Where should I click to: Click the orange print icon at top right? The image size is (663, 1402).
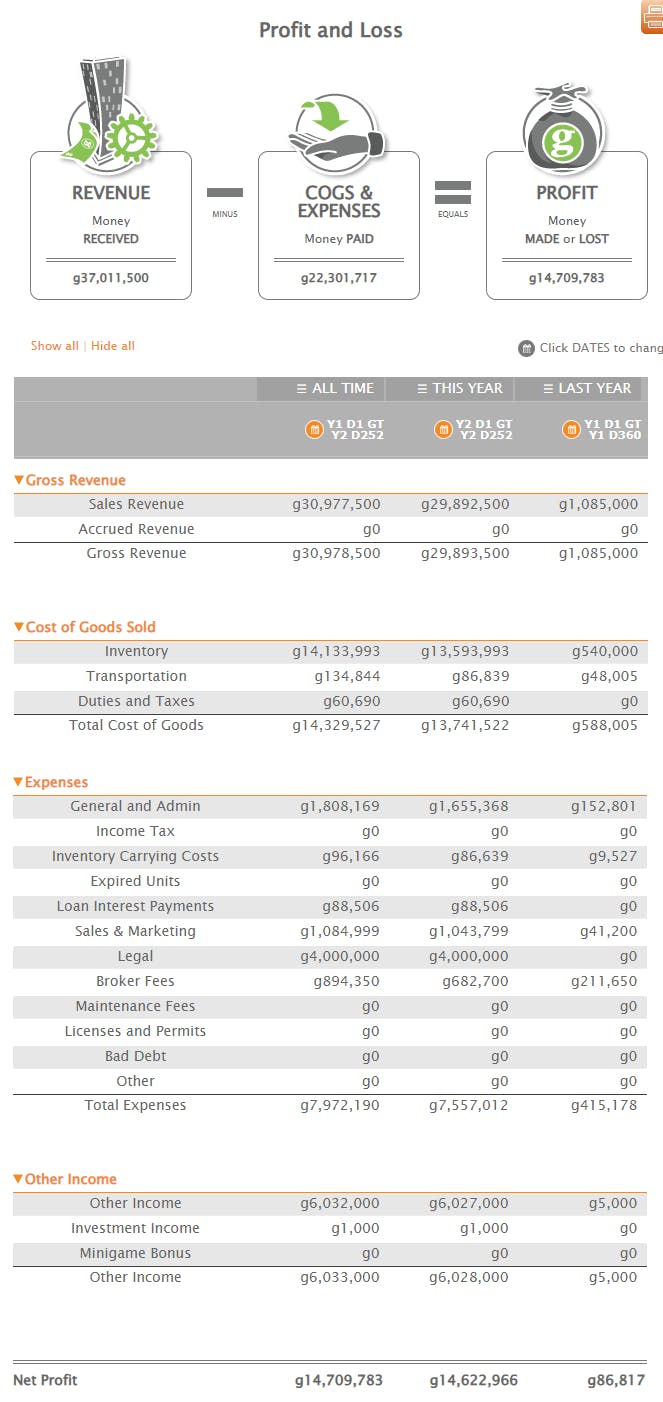[653, 17]
